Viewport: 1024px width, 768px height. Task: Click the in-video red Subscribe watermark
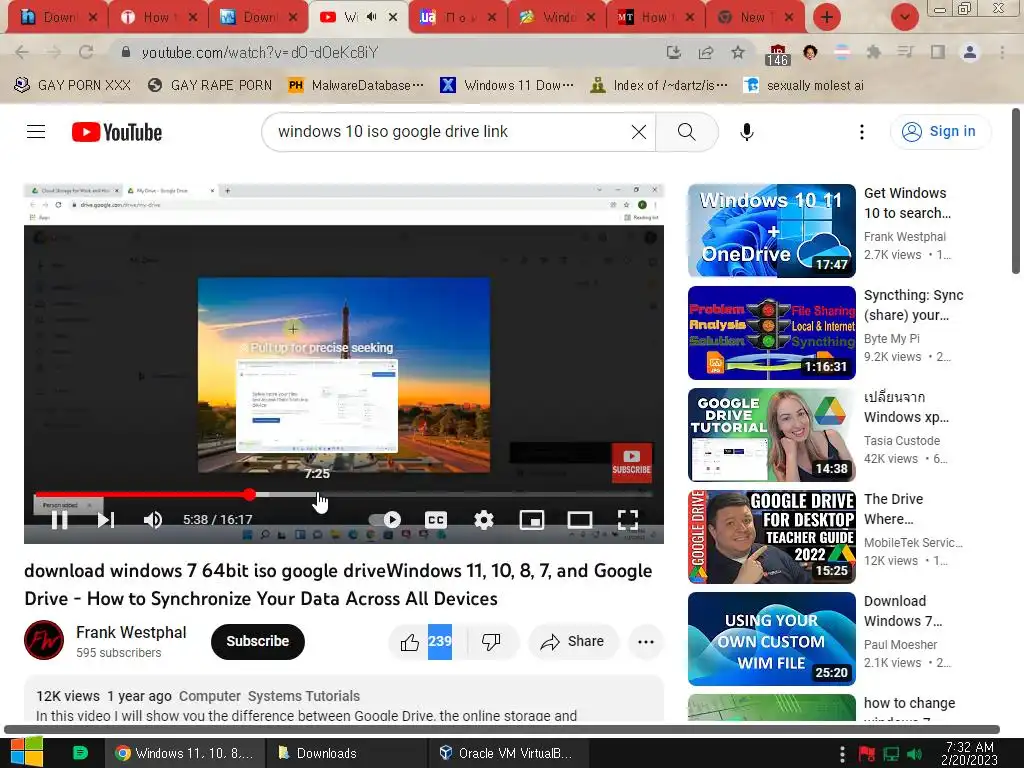coord(632,462)
